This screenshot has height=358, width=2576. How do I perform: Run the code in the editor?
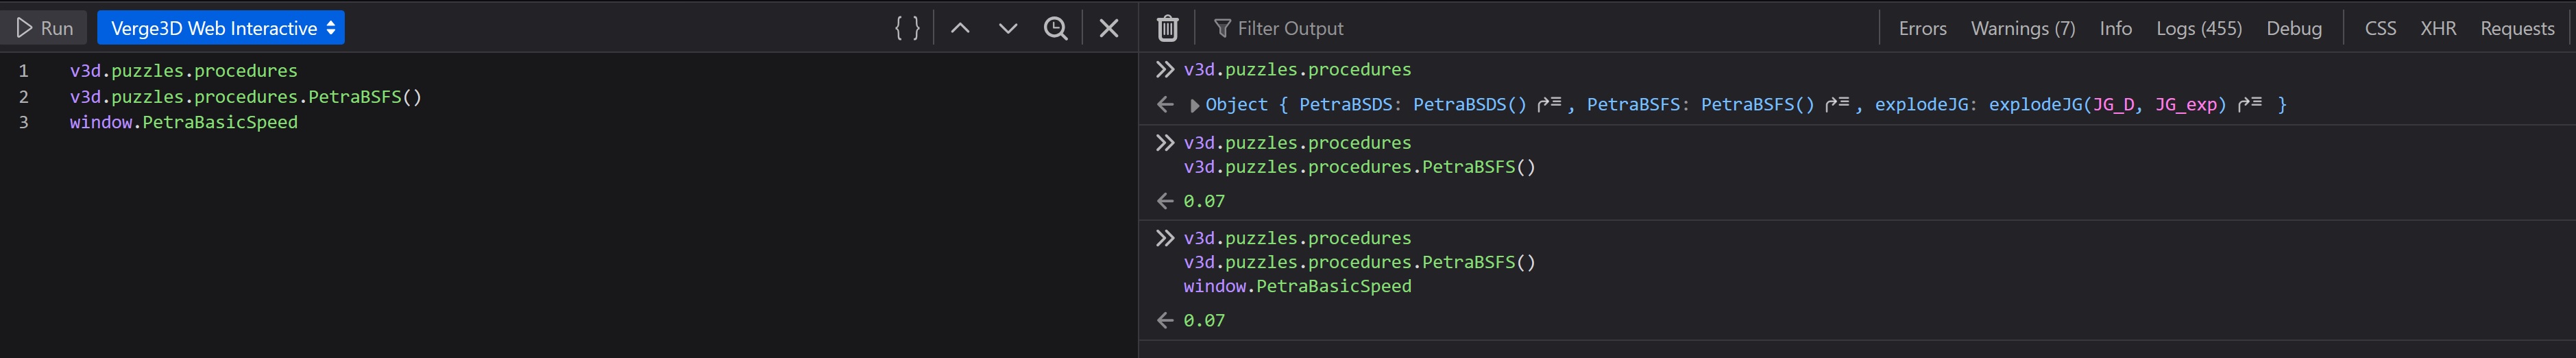(44, 28)
